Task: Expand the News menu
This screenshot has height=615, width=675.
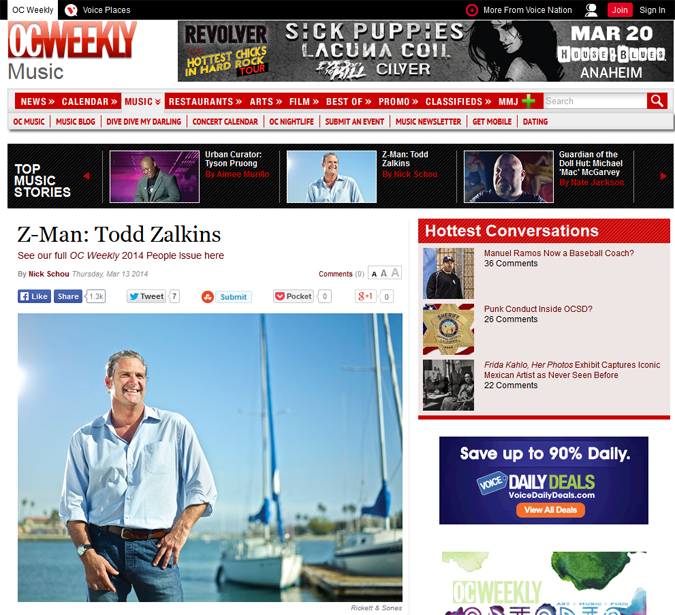Action: point(37,102)
